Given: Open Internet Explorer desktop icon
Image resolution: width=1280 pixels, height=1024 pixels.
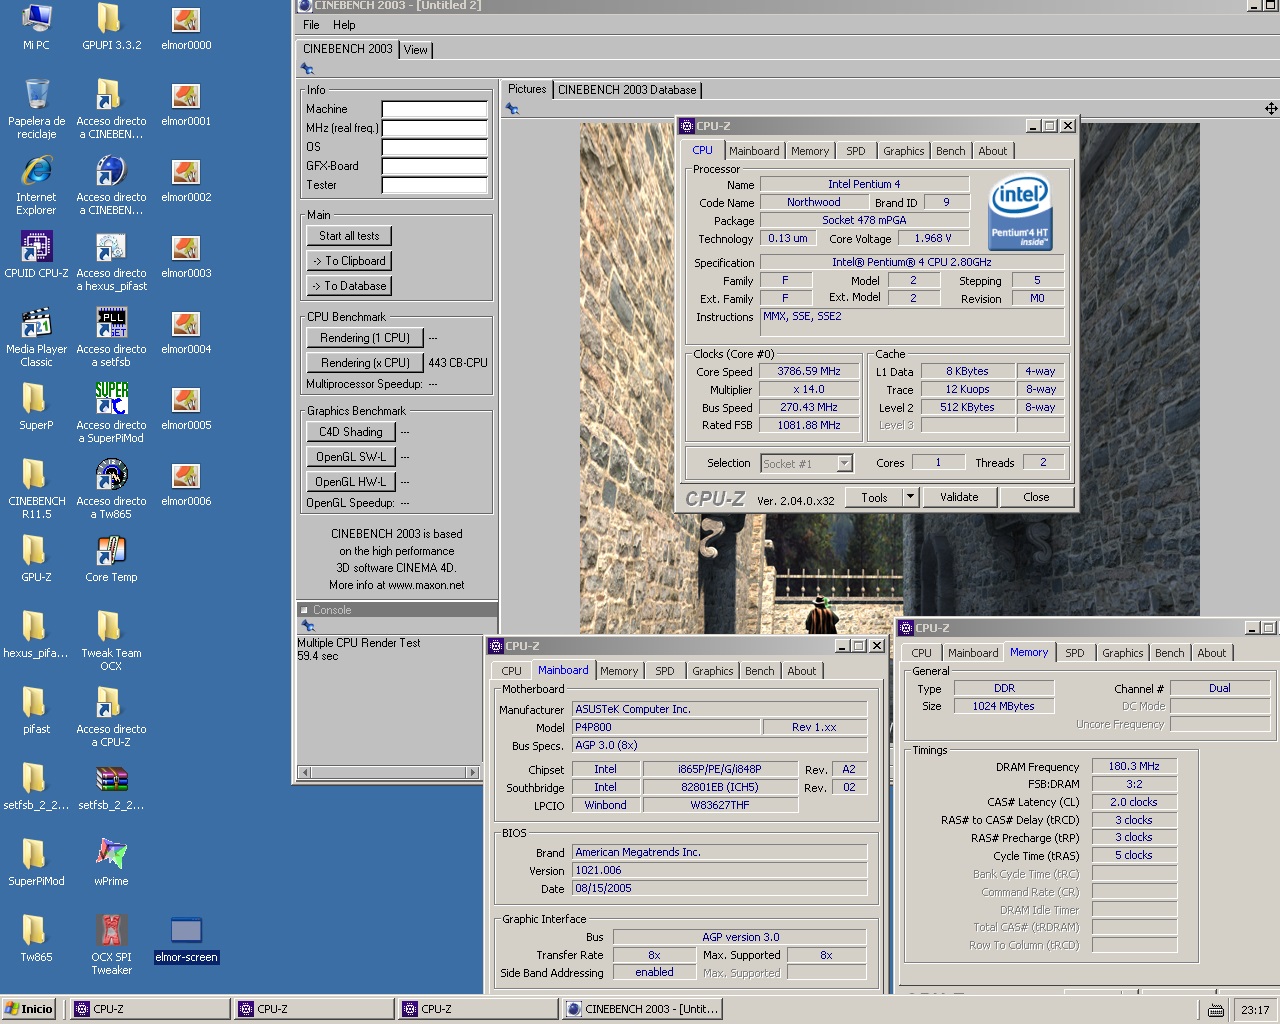Looking at the screenshot, I should (36, 185).
